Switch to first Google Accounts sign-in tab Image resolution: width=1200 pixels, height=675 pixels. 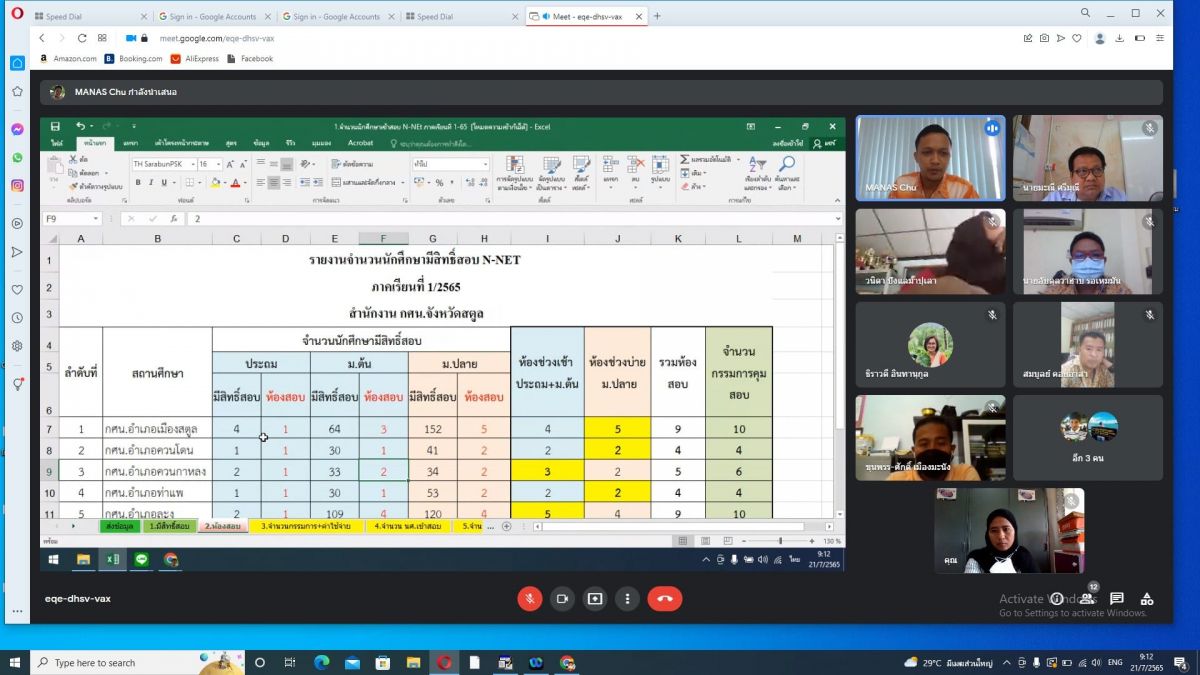click(212, 16)
